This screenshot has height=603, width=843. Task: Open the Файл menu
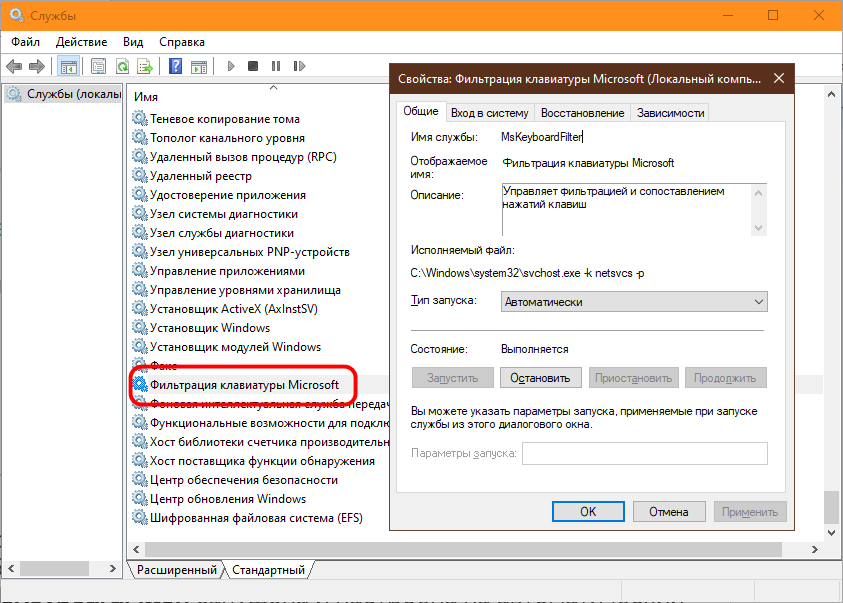tap(25, 42)
